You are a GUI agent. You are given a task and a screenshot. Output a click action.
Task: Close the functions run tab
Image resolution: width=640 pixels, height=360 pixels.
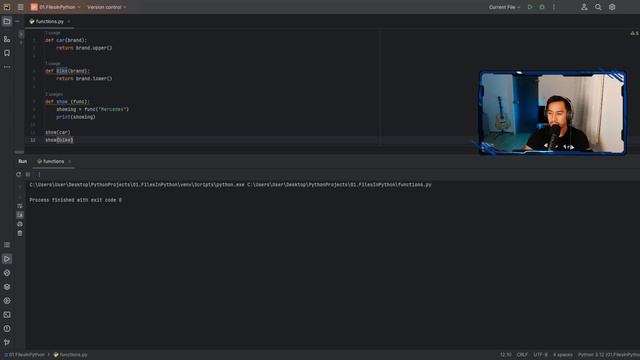coord(69,162)
